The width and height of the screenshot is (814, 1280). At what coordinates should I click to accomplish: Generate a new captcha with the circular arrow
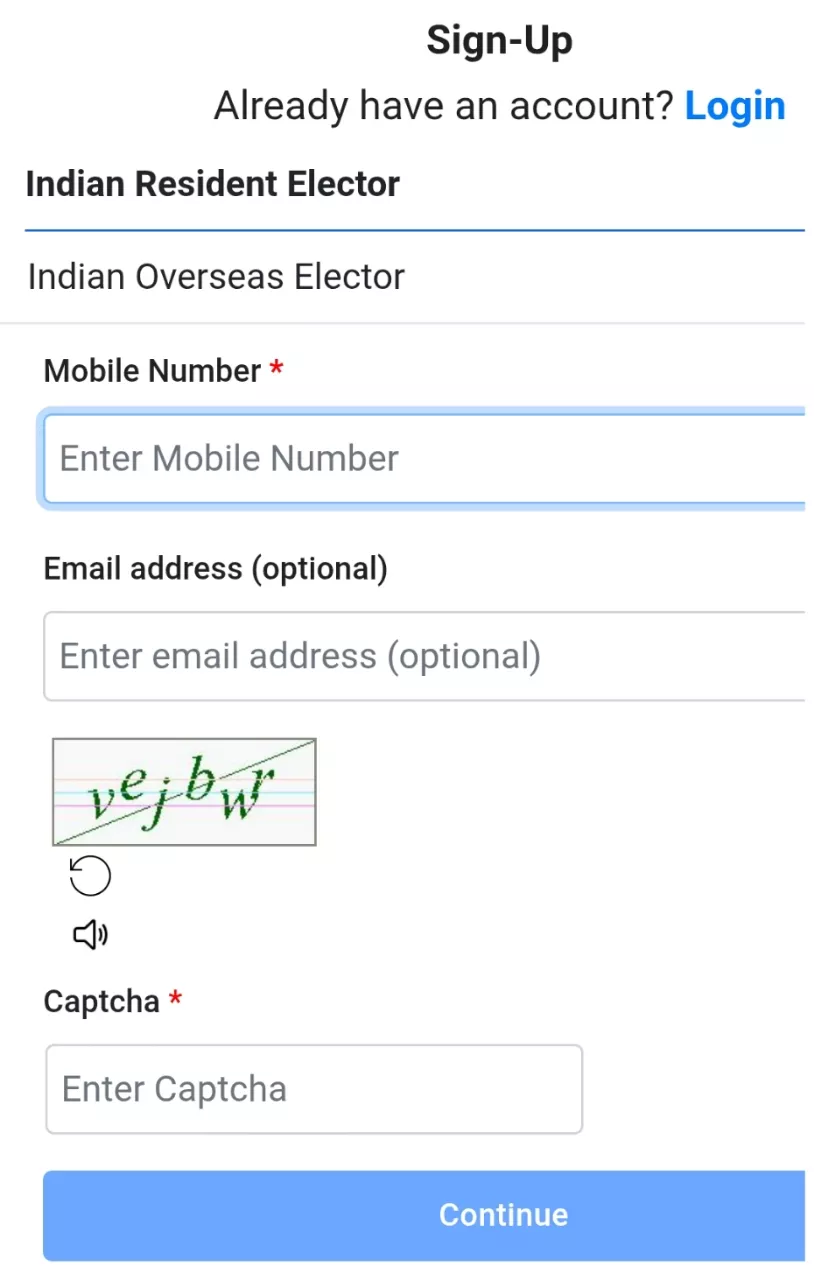point(89,874)
